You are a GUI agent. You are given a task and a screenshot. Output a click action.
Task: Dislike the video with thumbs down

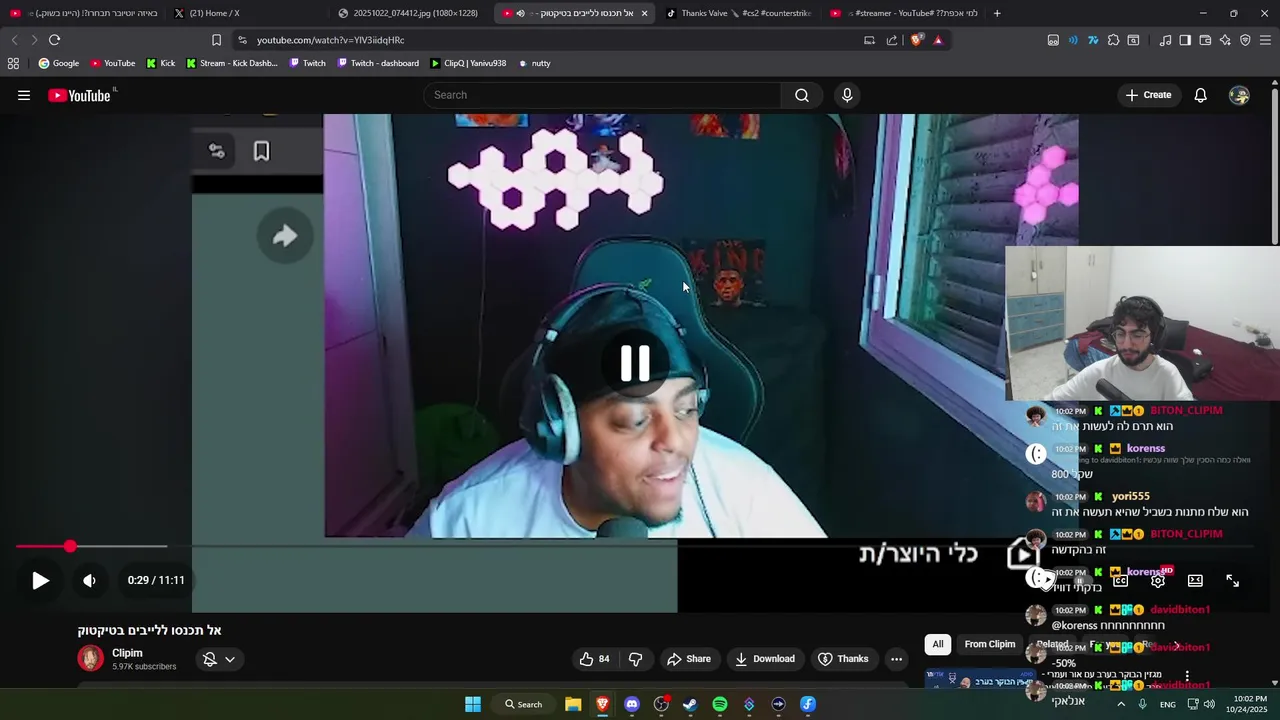pos(635,659)
